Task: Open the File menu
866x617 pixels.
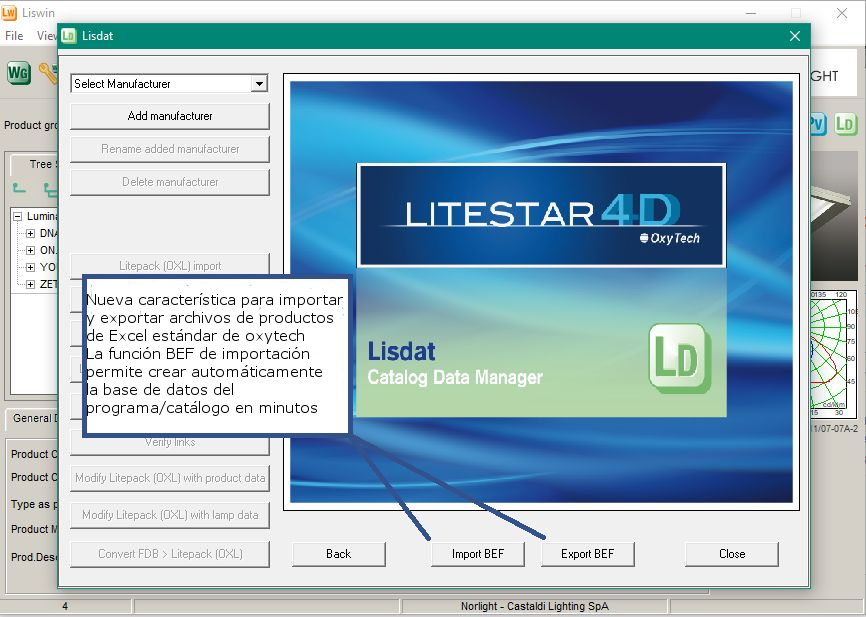Action: pyautogui.click(x=14, y=36)
